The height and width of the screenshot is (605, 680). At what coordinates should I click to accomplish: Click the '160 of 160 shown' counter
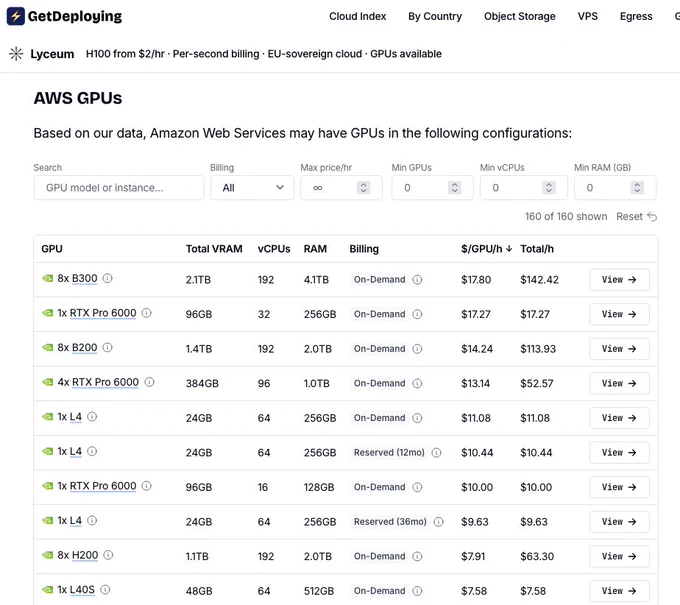point(566,216)
